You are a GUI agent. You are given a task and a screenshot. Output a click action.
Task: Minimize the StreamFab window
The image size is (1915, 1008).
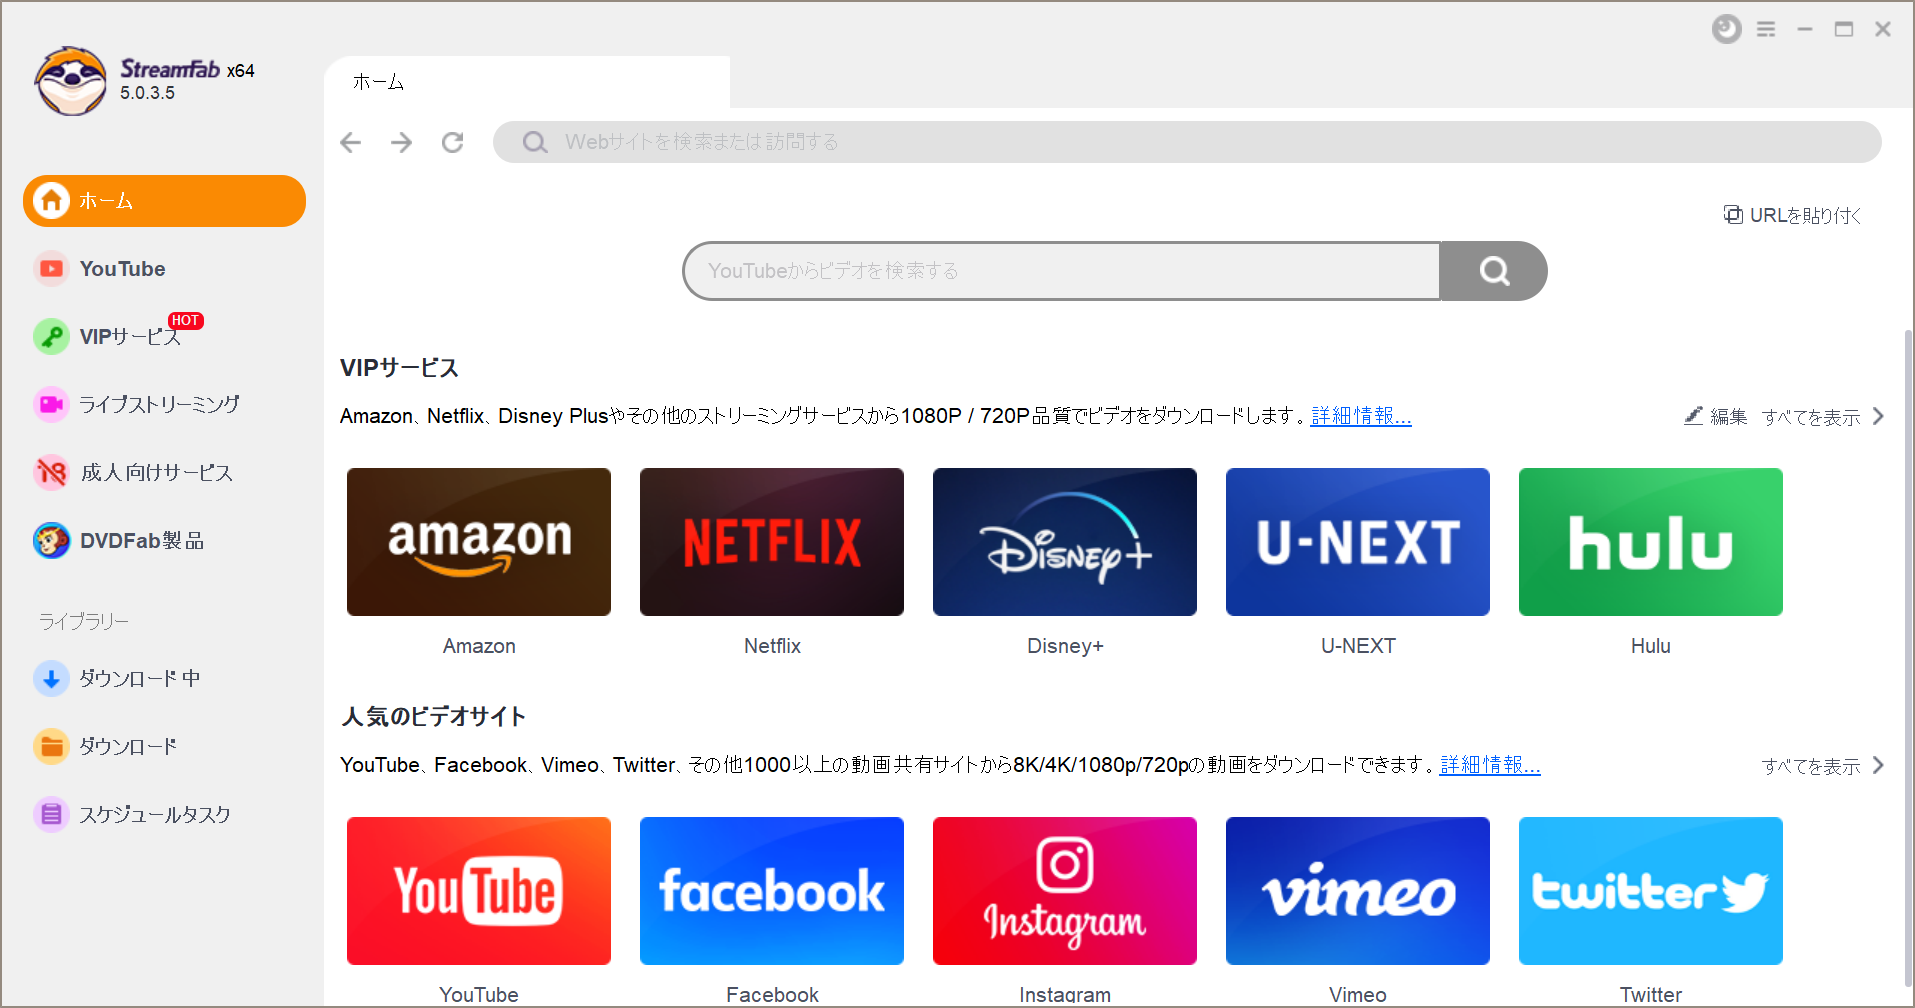(1805, 29)
